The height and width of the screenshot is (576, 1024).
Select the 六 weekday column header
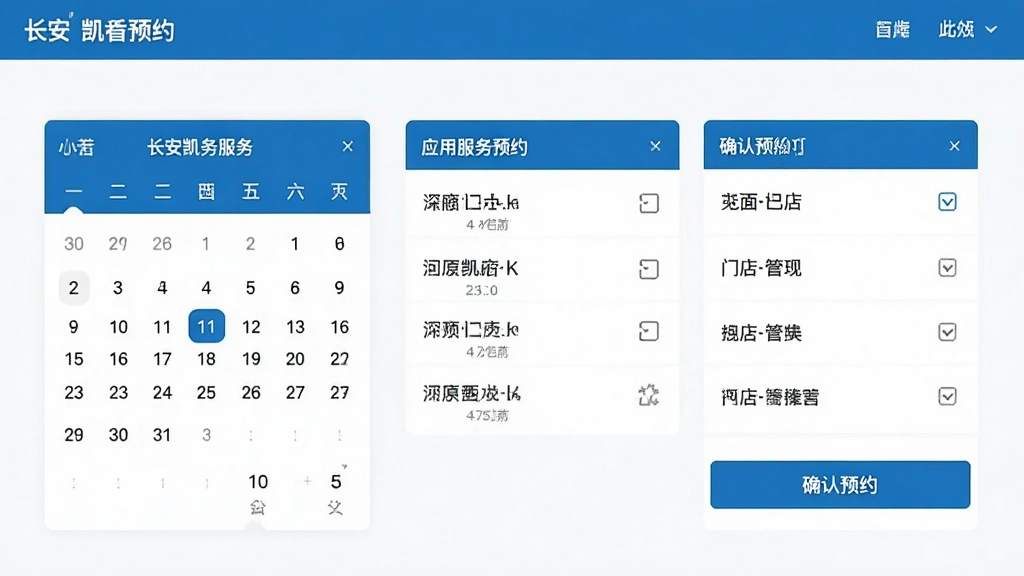295,191
